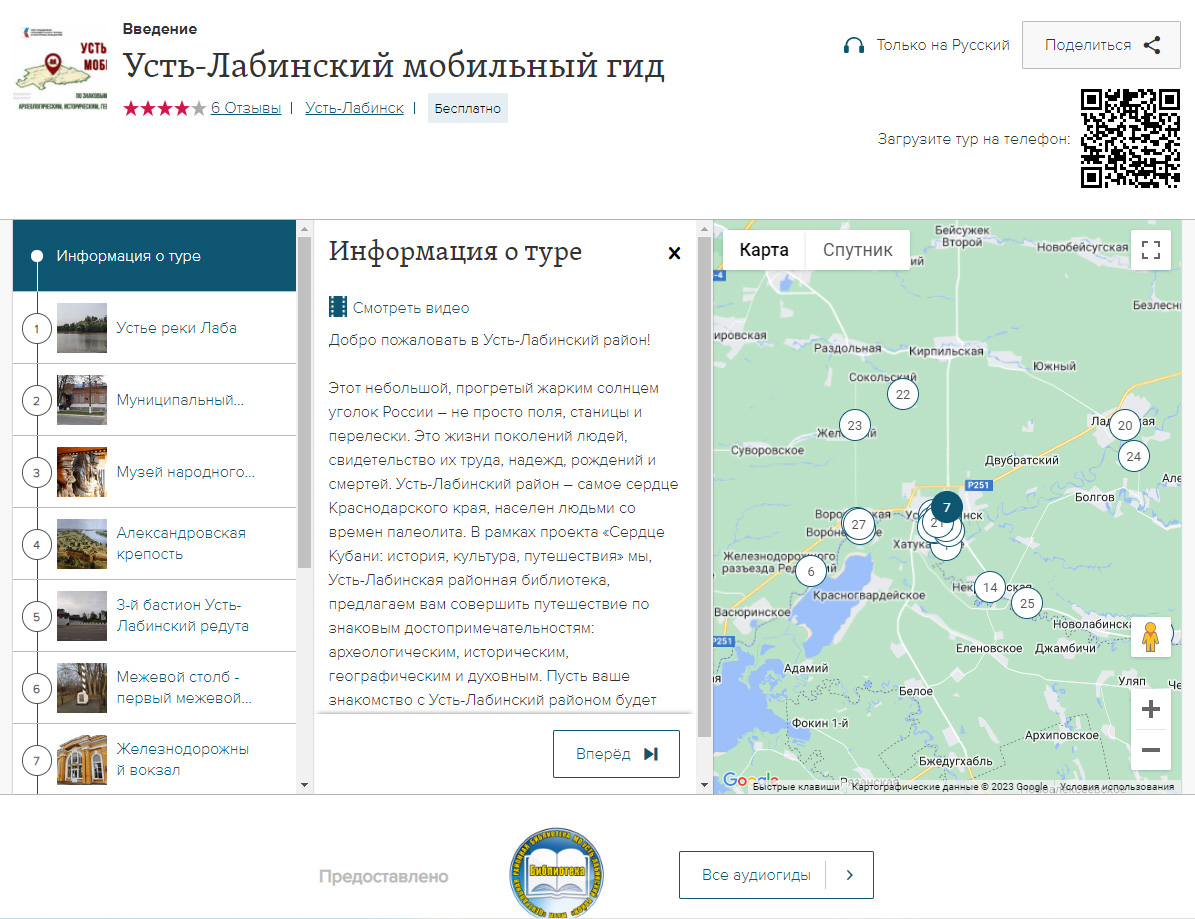Select highlighted map marker 7
Screen dimensions: 1195x919
[x=947, y=507]
